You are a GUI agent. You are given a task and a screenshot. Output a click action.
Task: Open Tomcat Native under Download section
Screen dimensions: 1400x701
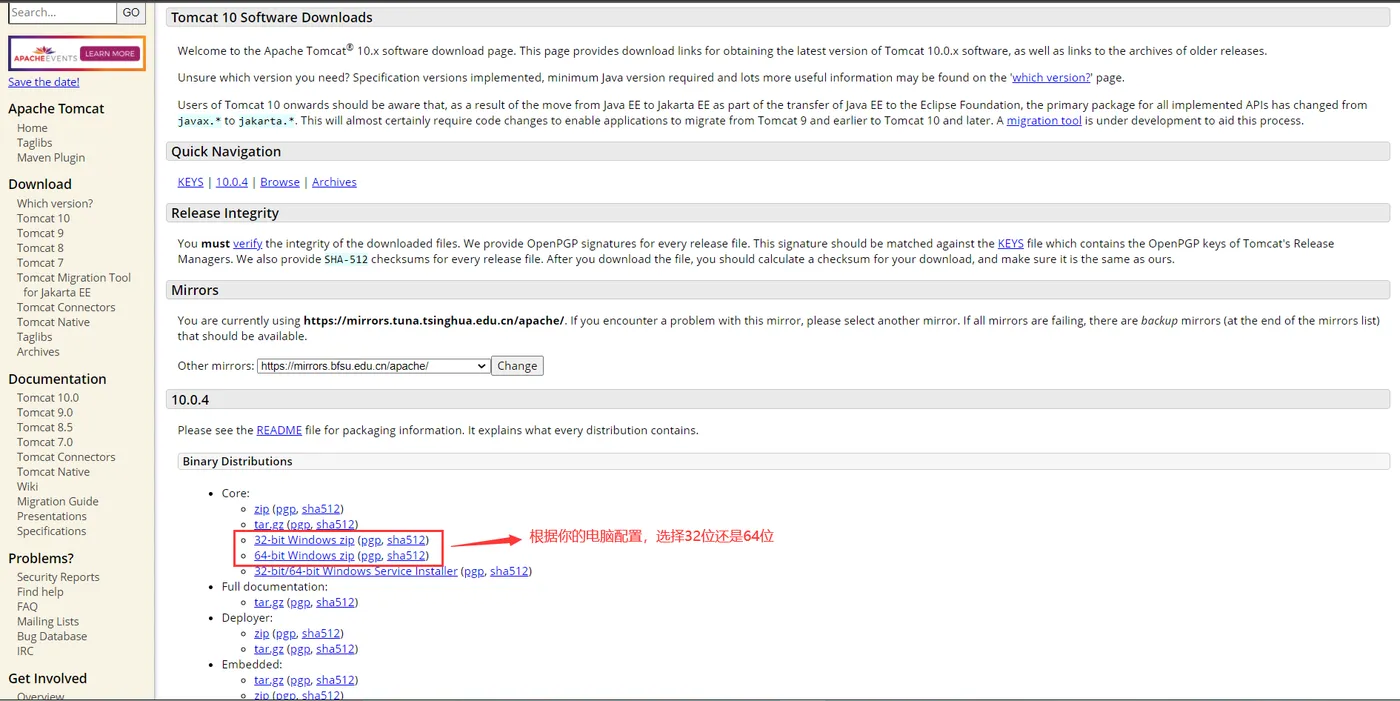(x=53, y=322)
